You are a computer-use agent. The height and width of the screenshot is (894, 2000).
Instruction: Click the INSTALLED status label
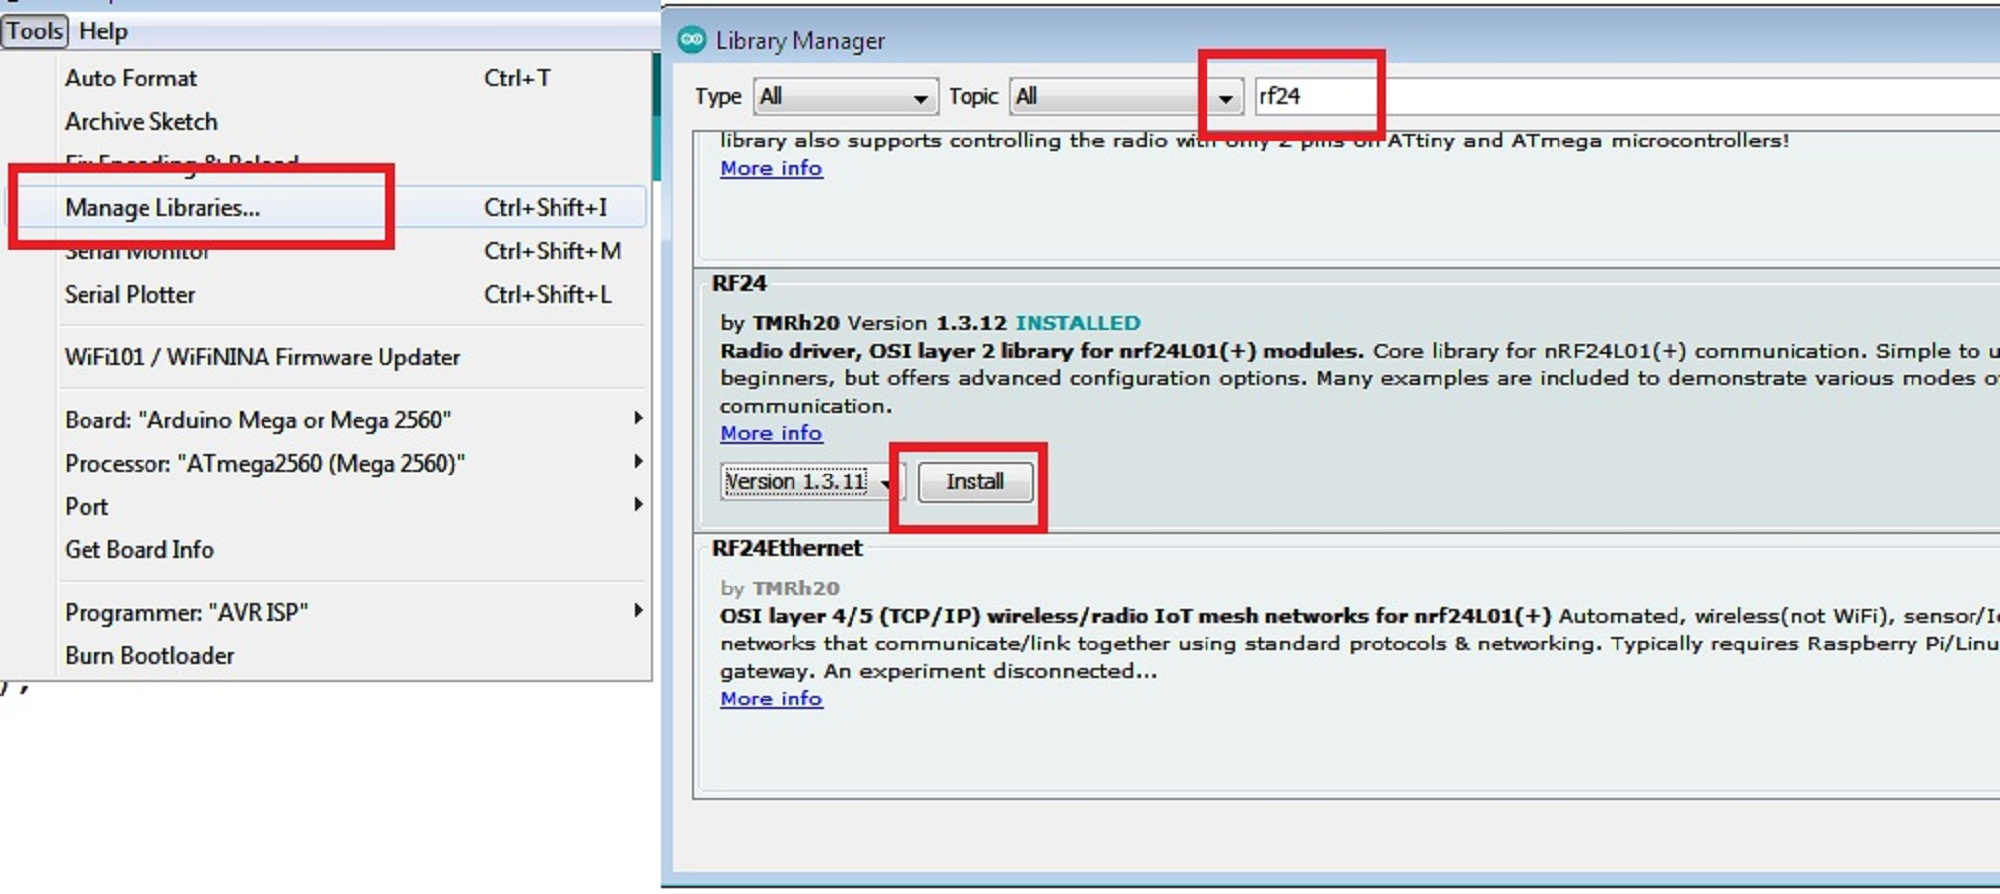[x=1078, y=323]
